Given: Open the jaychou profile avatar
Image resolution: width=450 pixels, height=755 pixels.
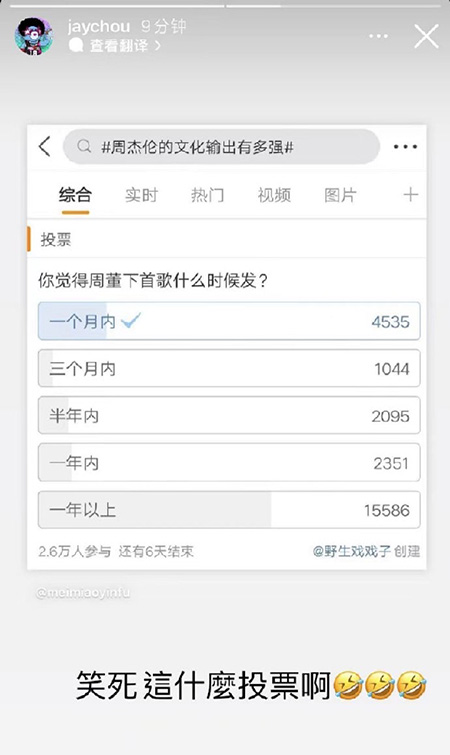Looking at the screenshot, I should click(x=34, y=37).
